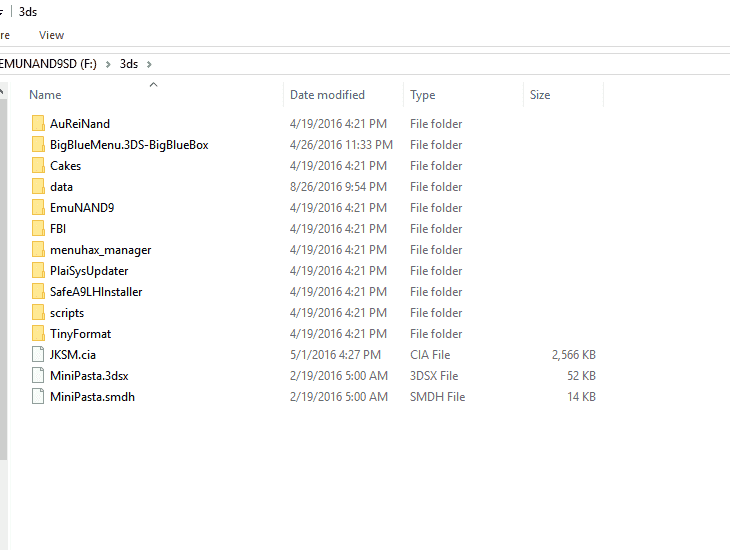
Task: Click the JKSM.cia file icon
Action: 38,354
